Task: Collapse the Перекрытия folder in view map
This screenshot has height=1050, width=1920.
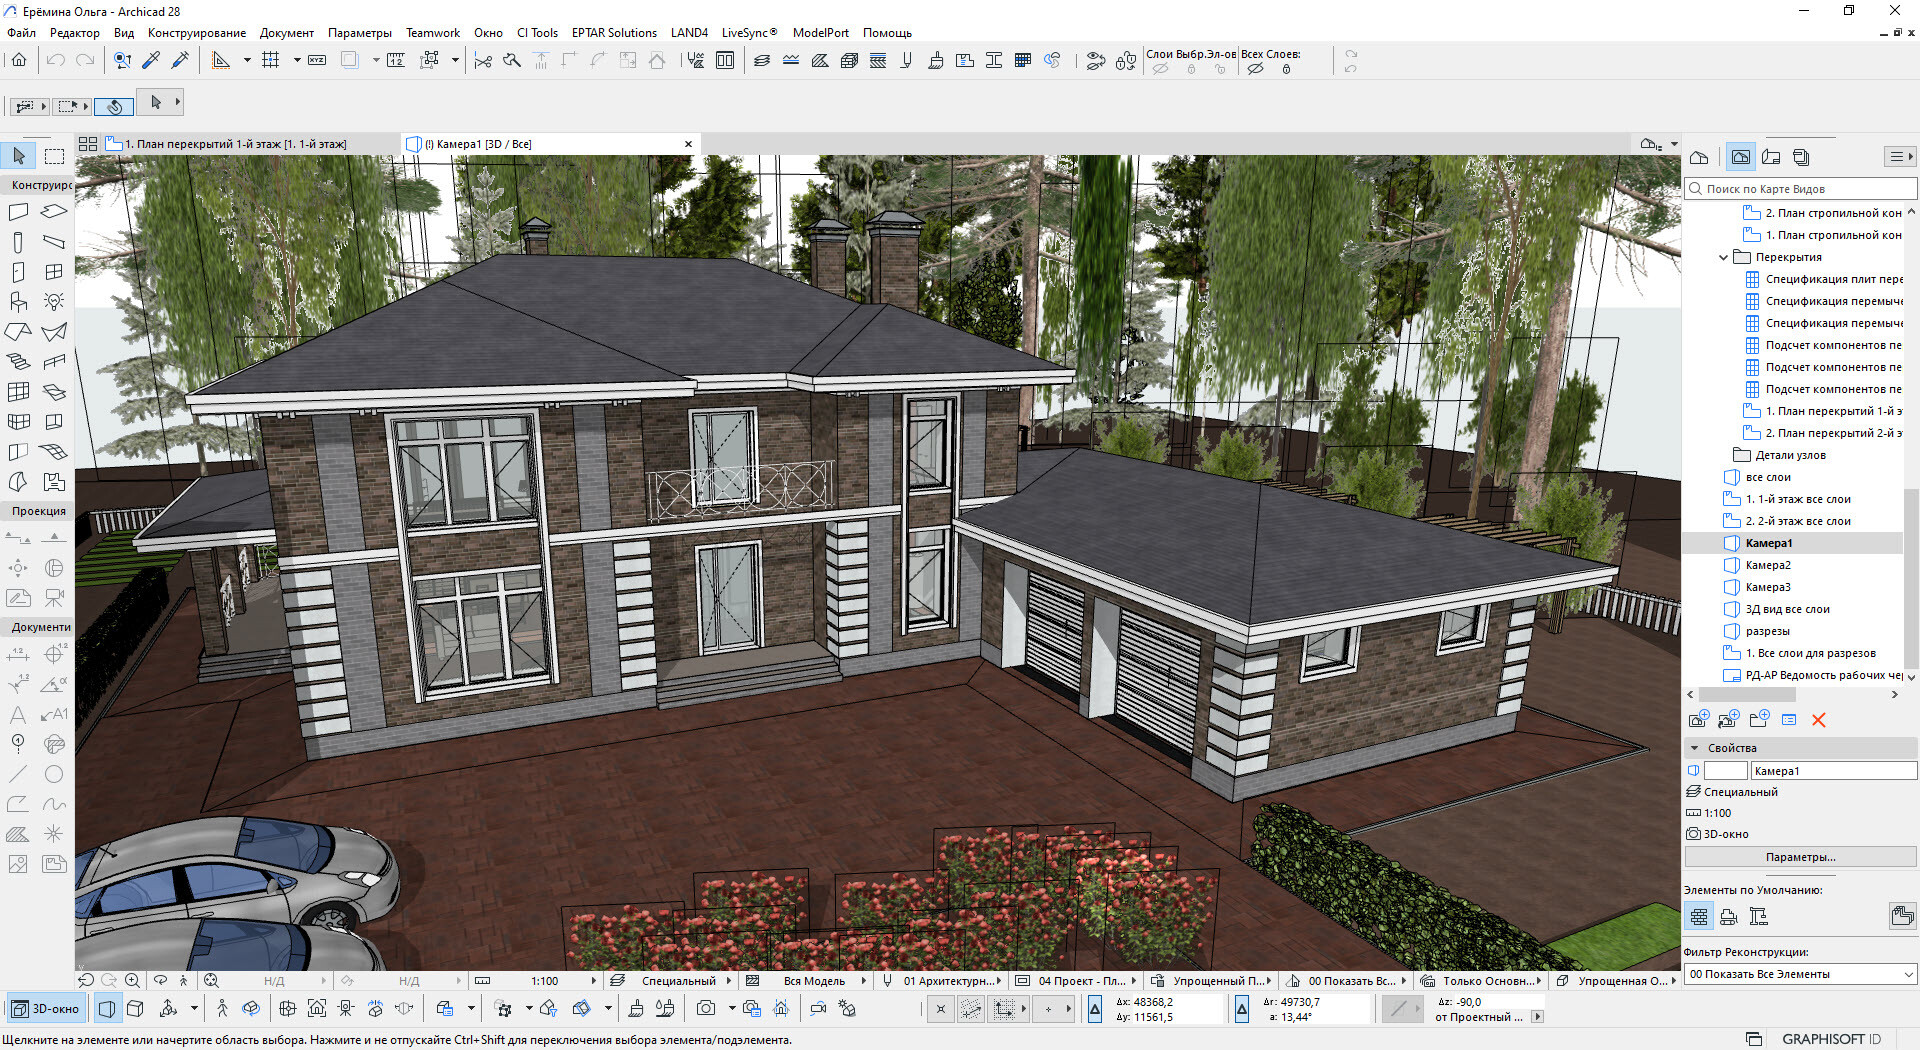Action: (x=1723, y=258)
